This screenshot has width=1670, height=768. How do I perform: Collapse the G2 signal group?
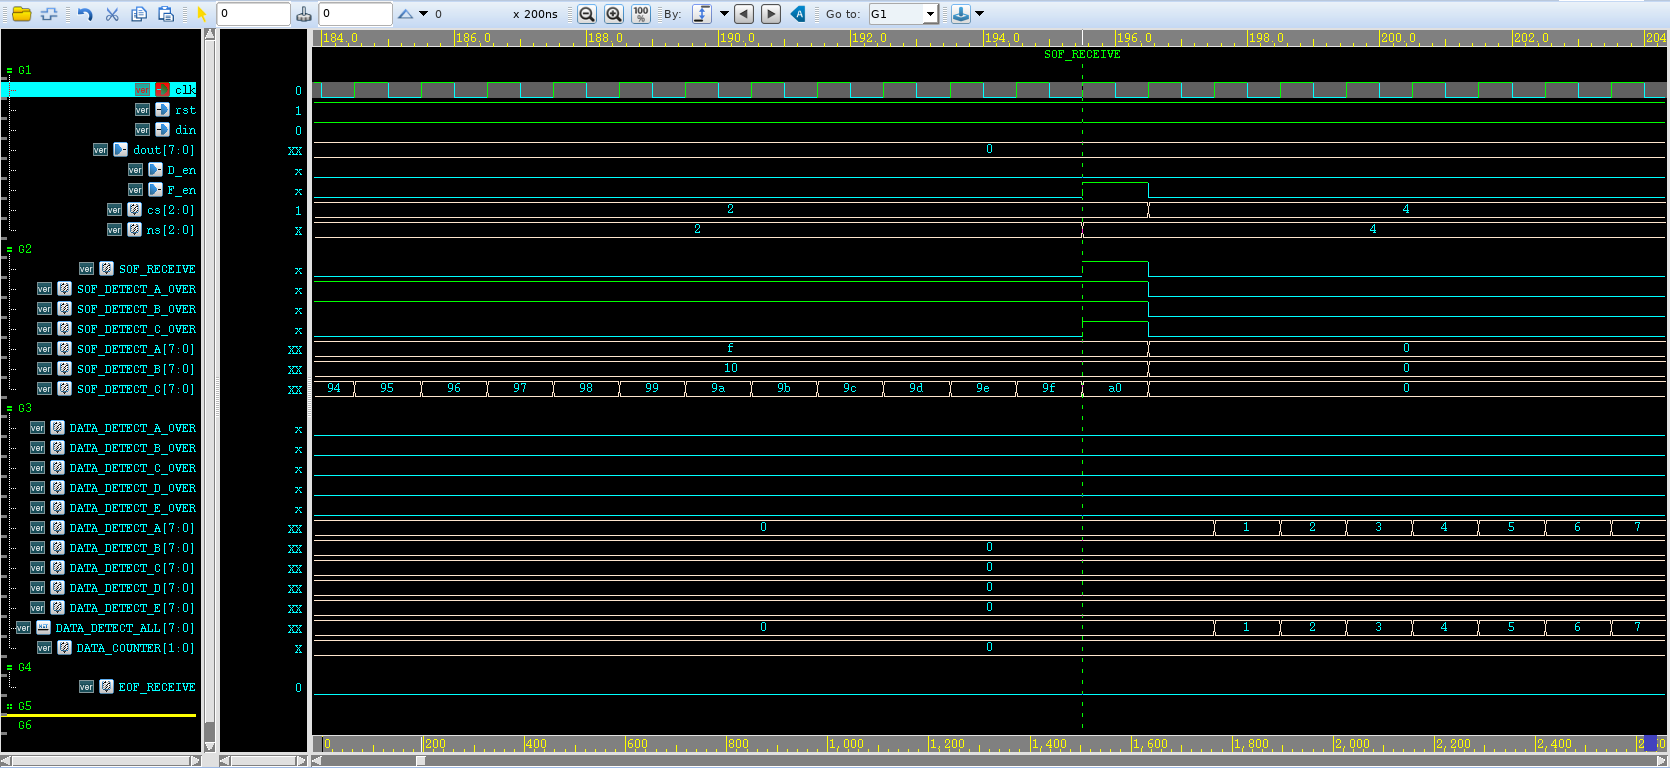click(x=9, y=250)
